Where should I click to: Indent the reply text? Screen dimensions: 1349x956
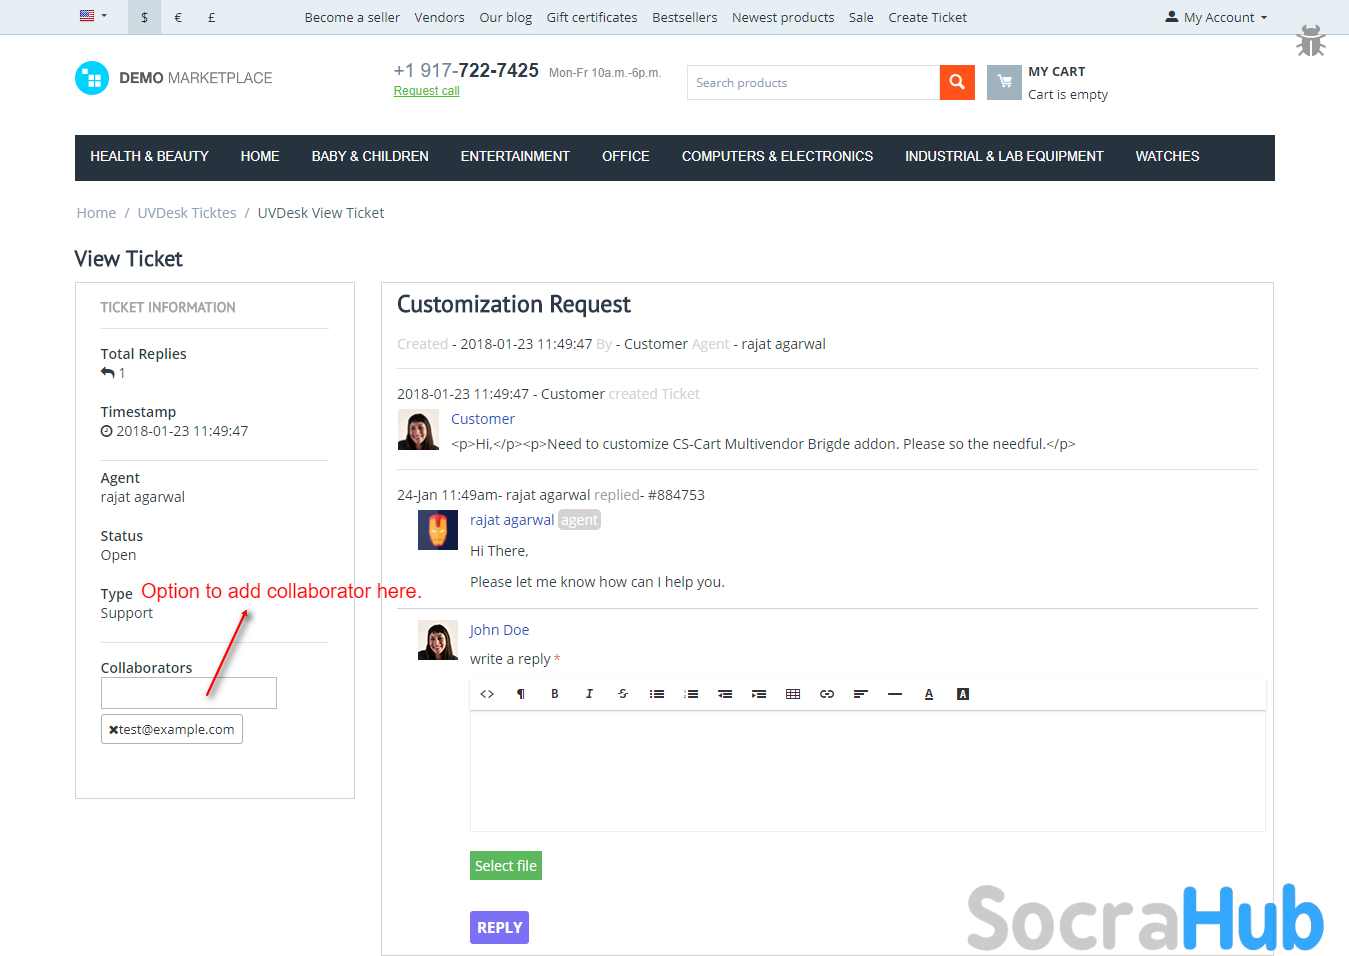(759, 694)
